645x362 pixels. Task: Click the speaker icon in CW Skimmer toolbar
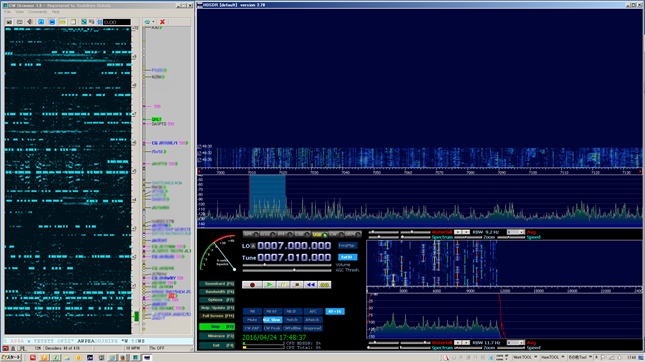click(x=30, y=22)
